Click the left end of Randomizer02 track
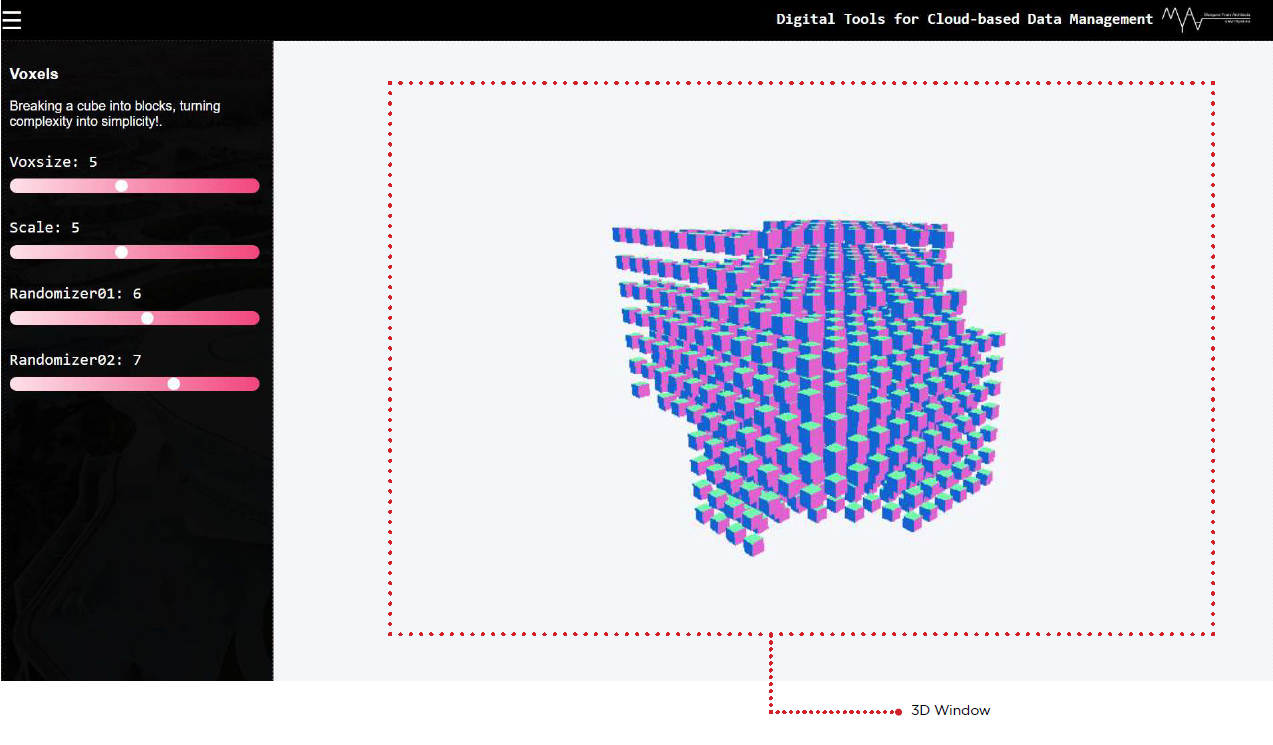 (14, 384)
